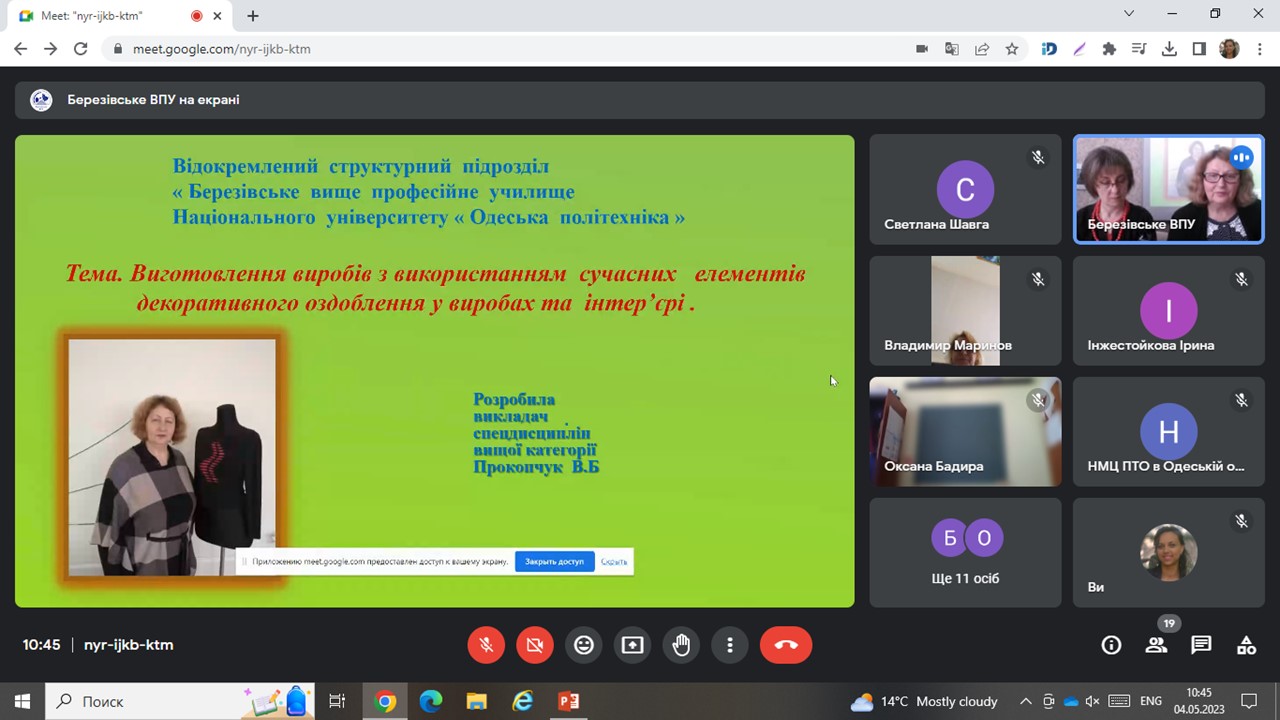The image size is (1280, 720).
Task: Select the Березівське ВПУ video tile
Action: tap(1168, 189)
